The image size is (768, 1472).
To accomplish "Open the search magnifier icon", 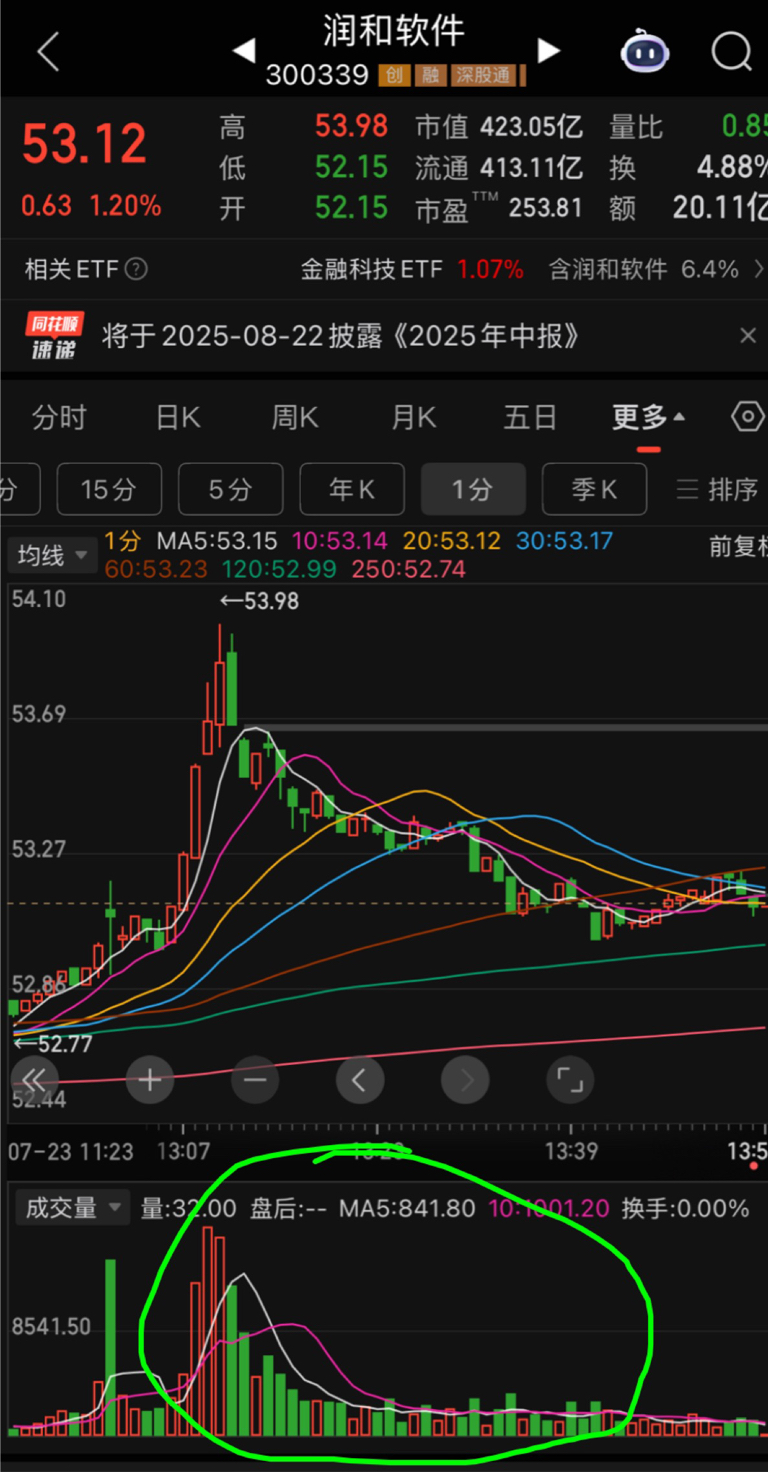I will click(x=732, y=51).
